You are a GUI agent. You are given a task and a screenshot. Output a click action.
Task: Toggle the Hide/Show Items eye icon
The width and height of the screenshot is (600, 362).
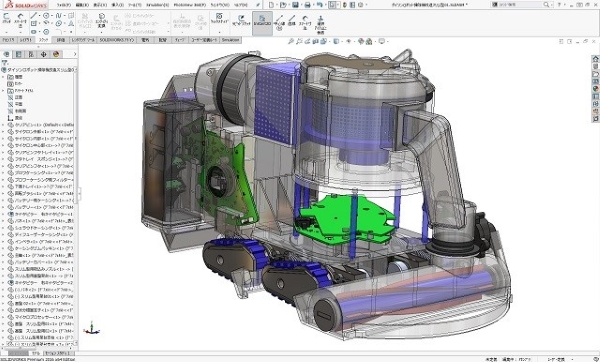click(x=348, y=41)
